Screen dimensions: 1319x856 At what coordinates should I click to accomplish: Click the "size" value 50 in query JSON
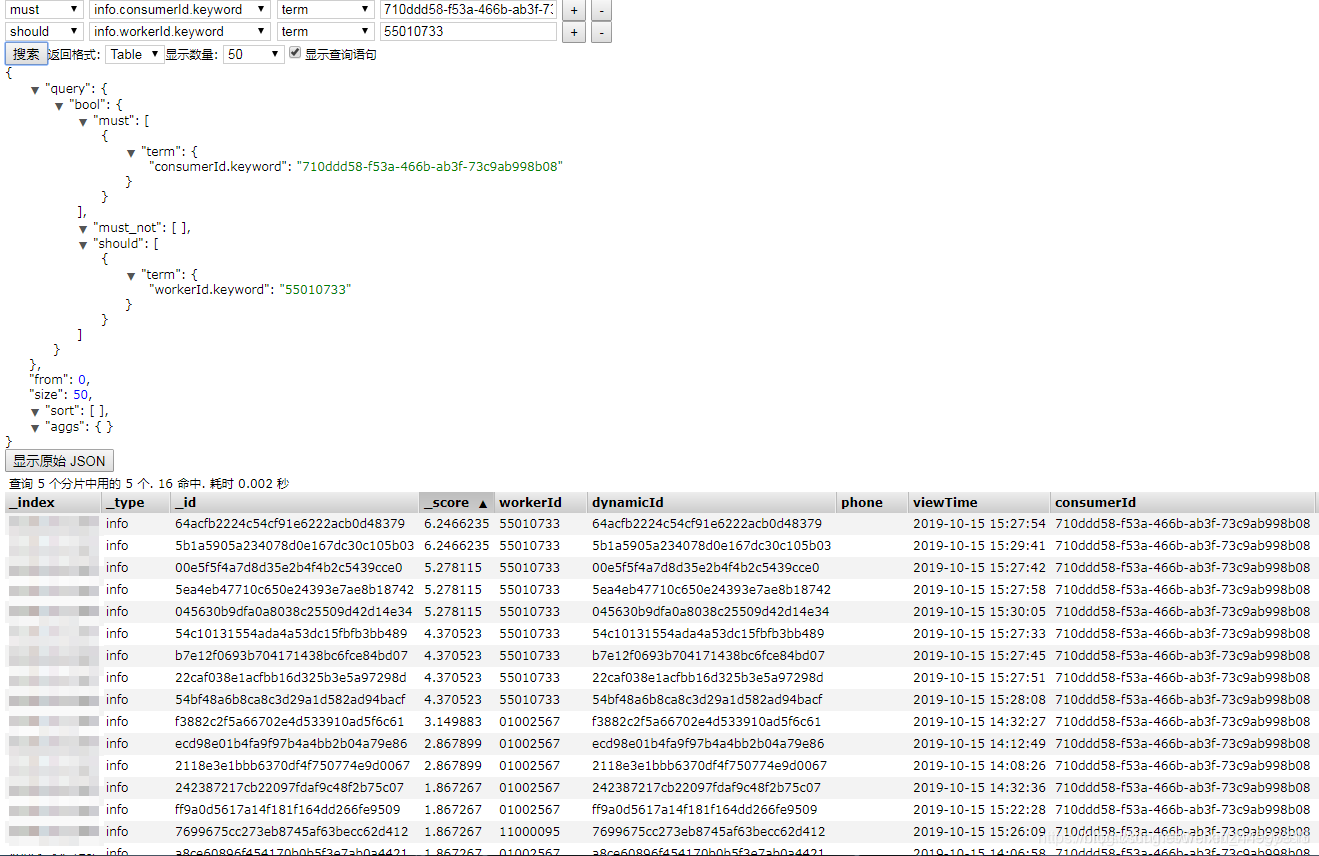pos(81,395)
